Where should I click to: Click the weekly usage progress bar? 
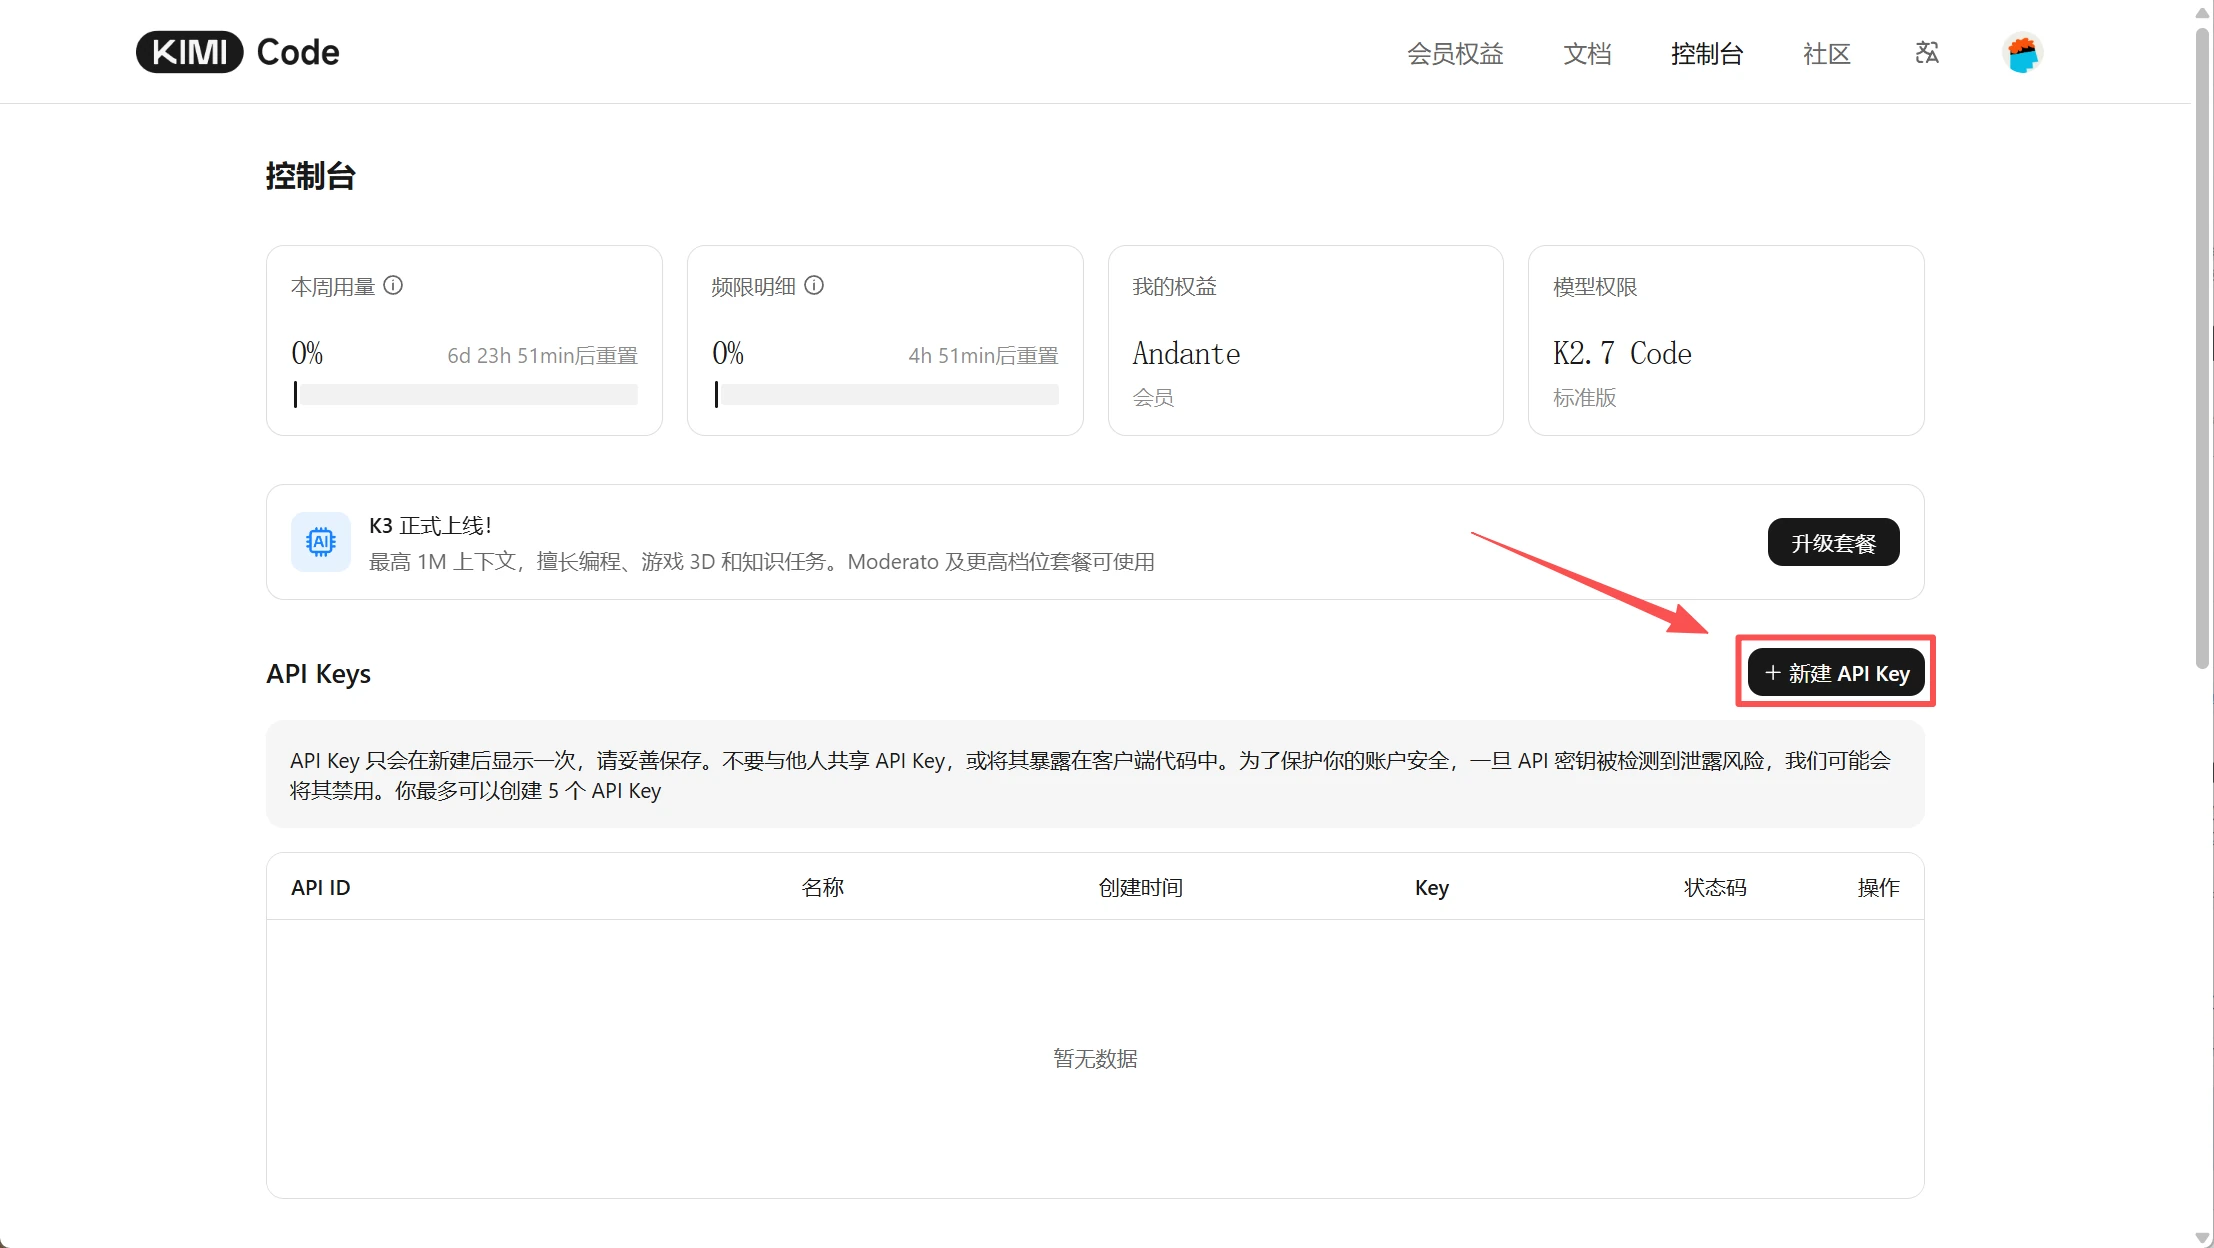tap(465, 395)
